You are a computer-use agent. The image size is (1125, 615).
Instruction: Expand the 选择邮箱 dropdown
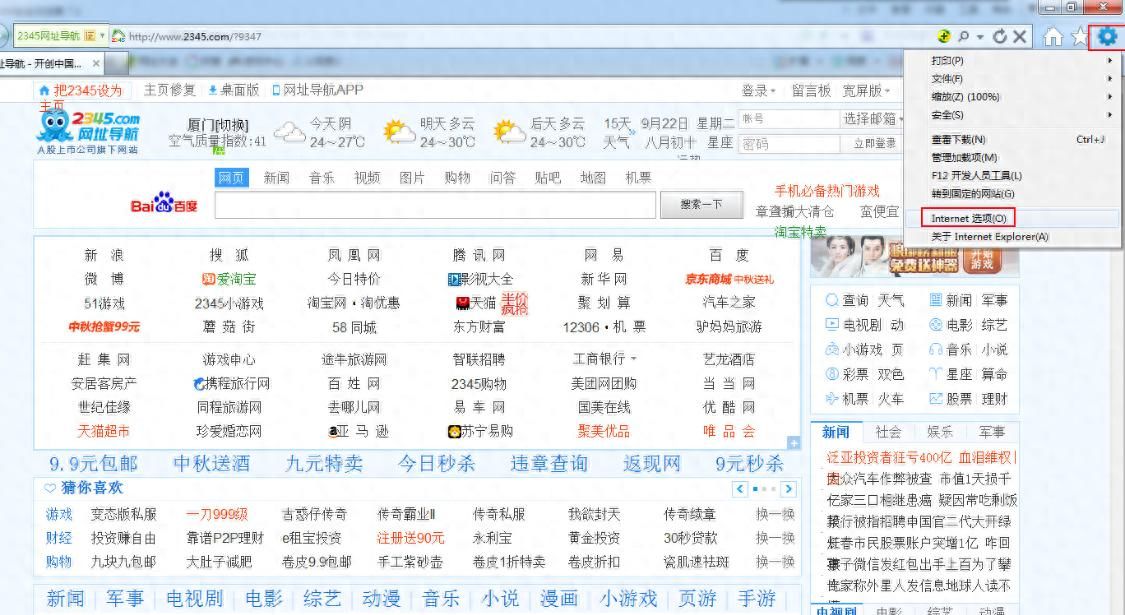901,119
